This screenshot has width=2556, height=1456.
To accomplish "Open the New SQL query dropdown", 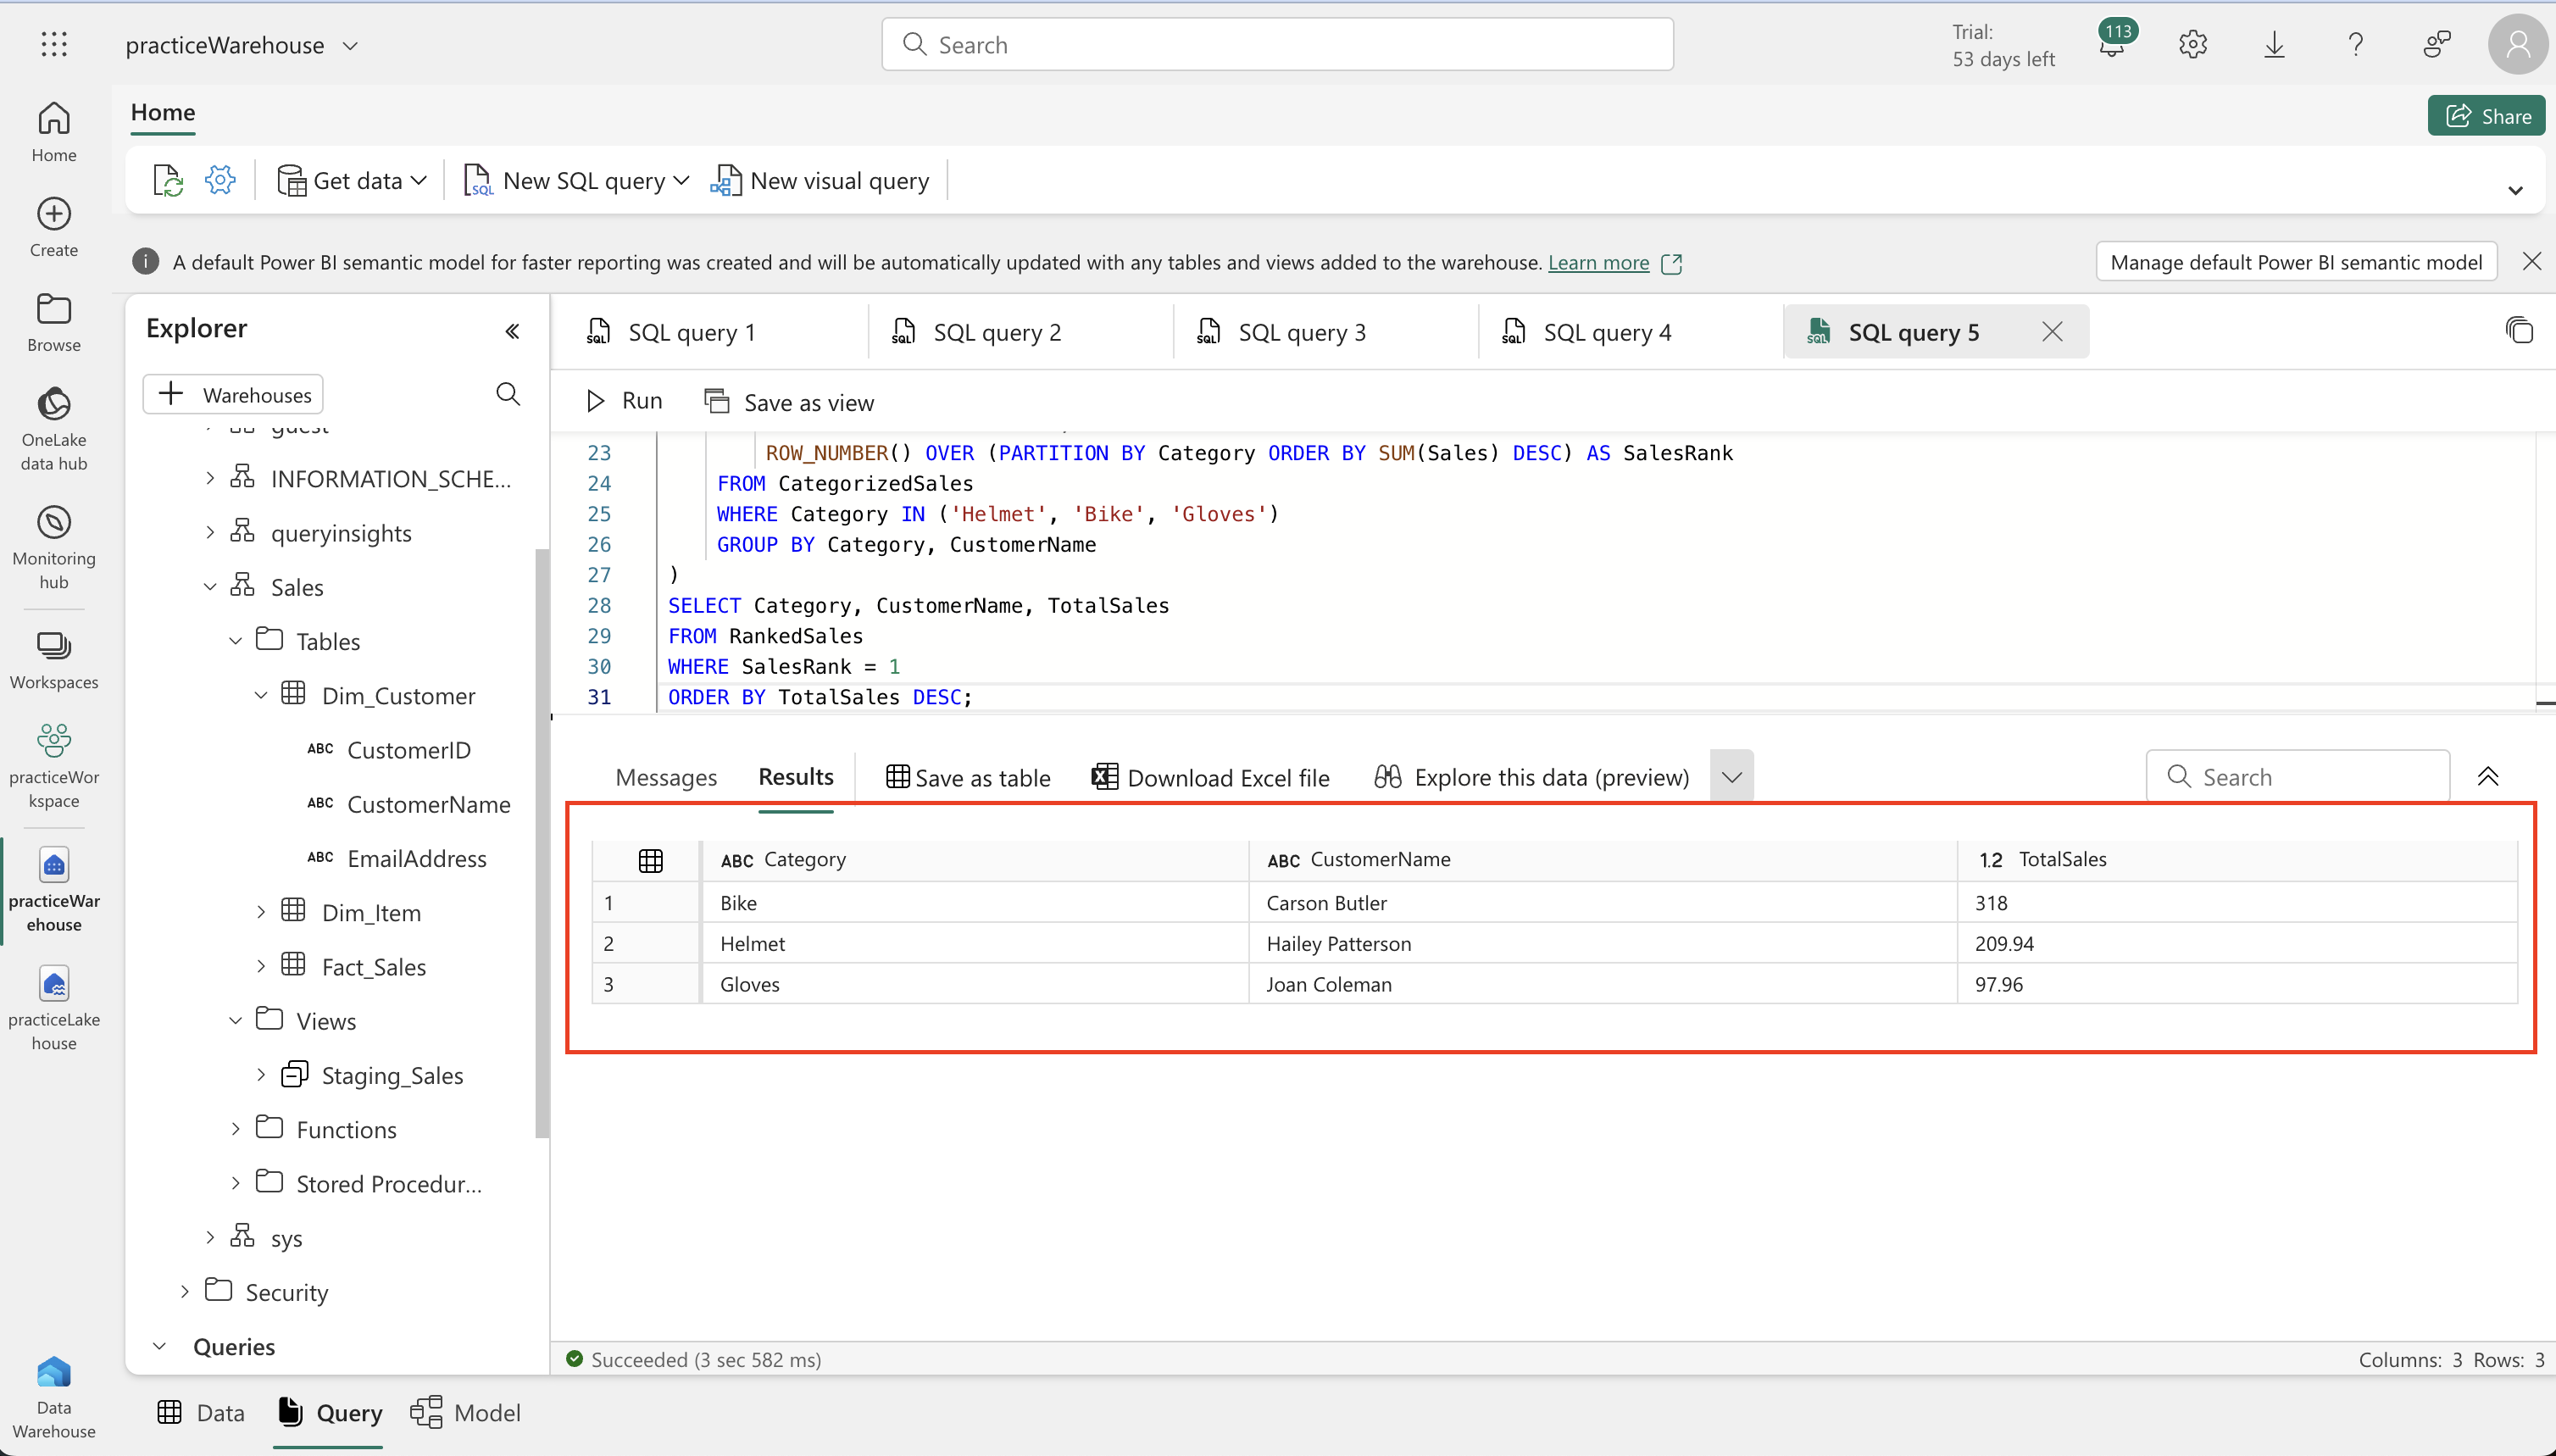I will pyautogui.click(x=682, y=181).
